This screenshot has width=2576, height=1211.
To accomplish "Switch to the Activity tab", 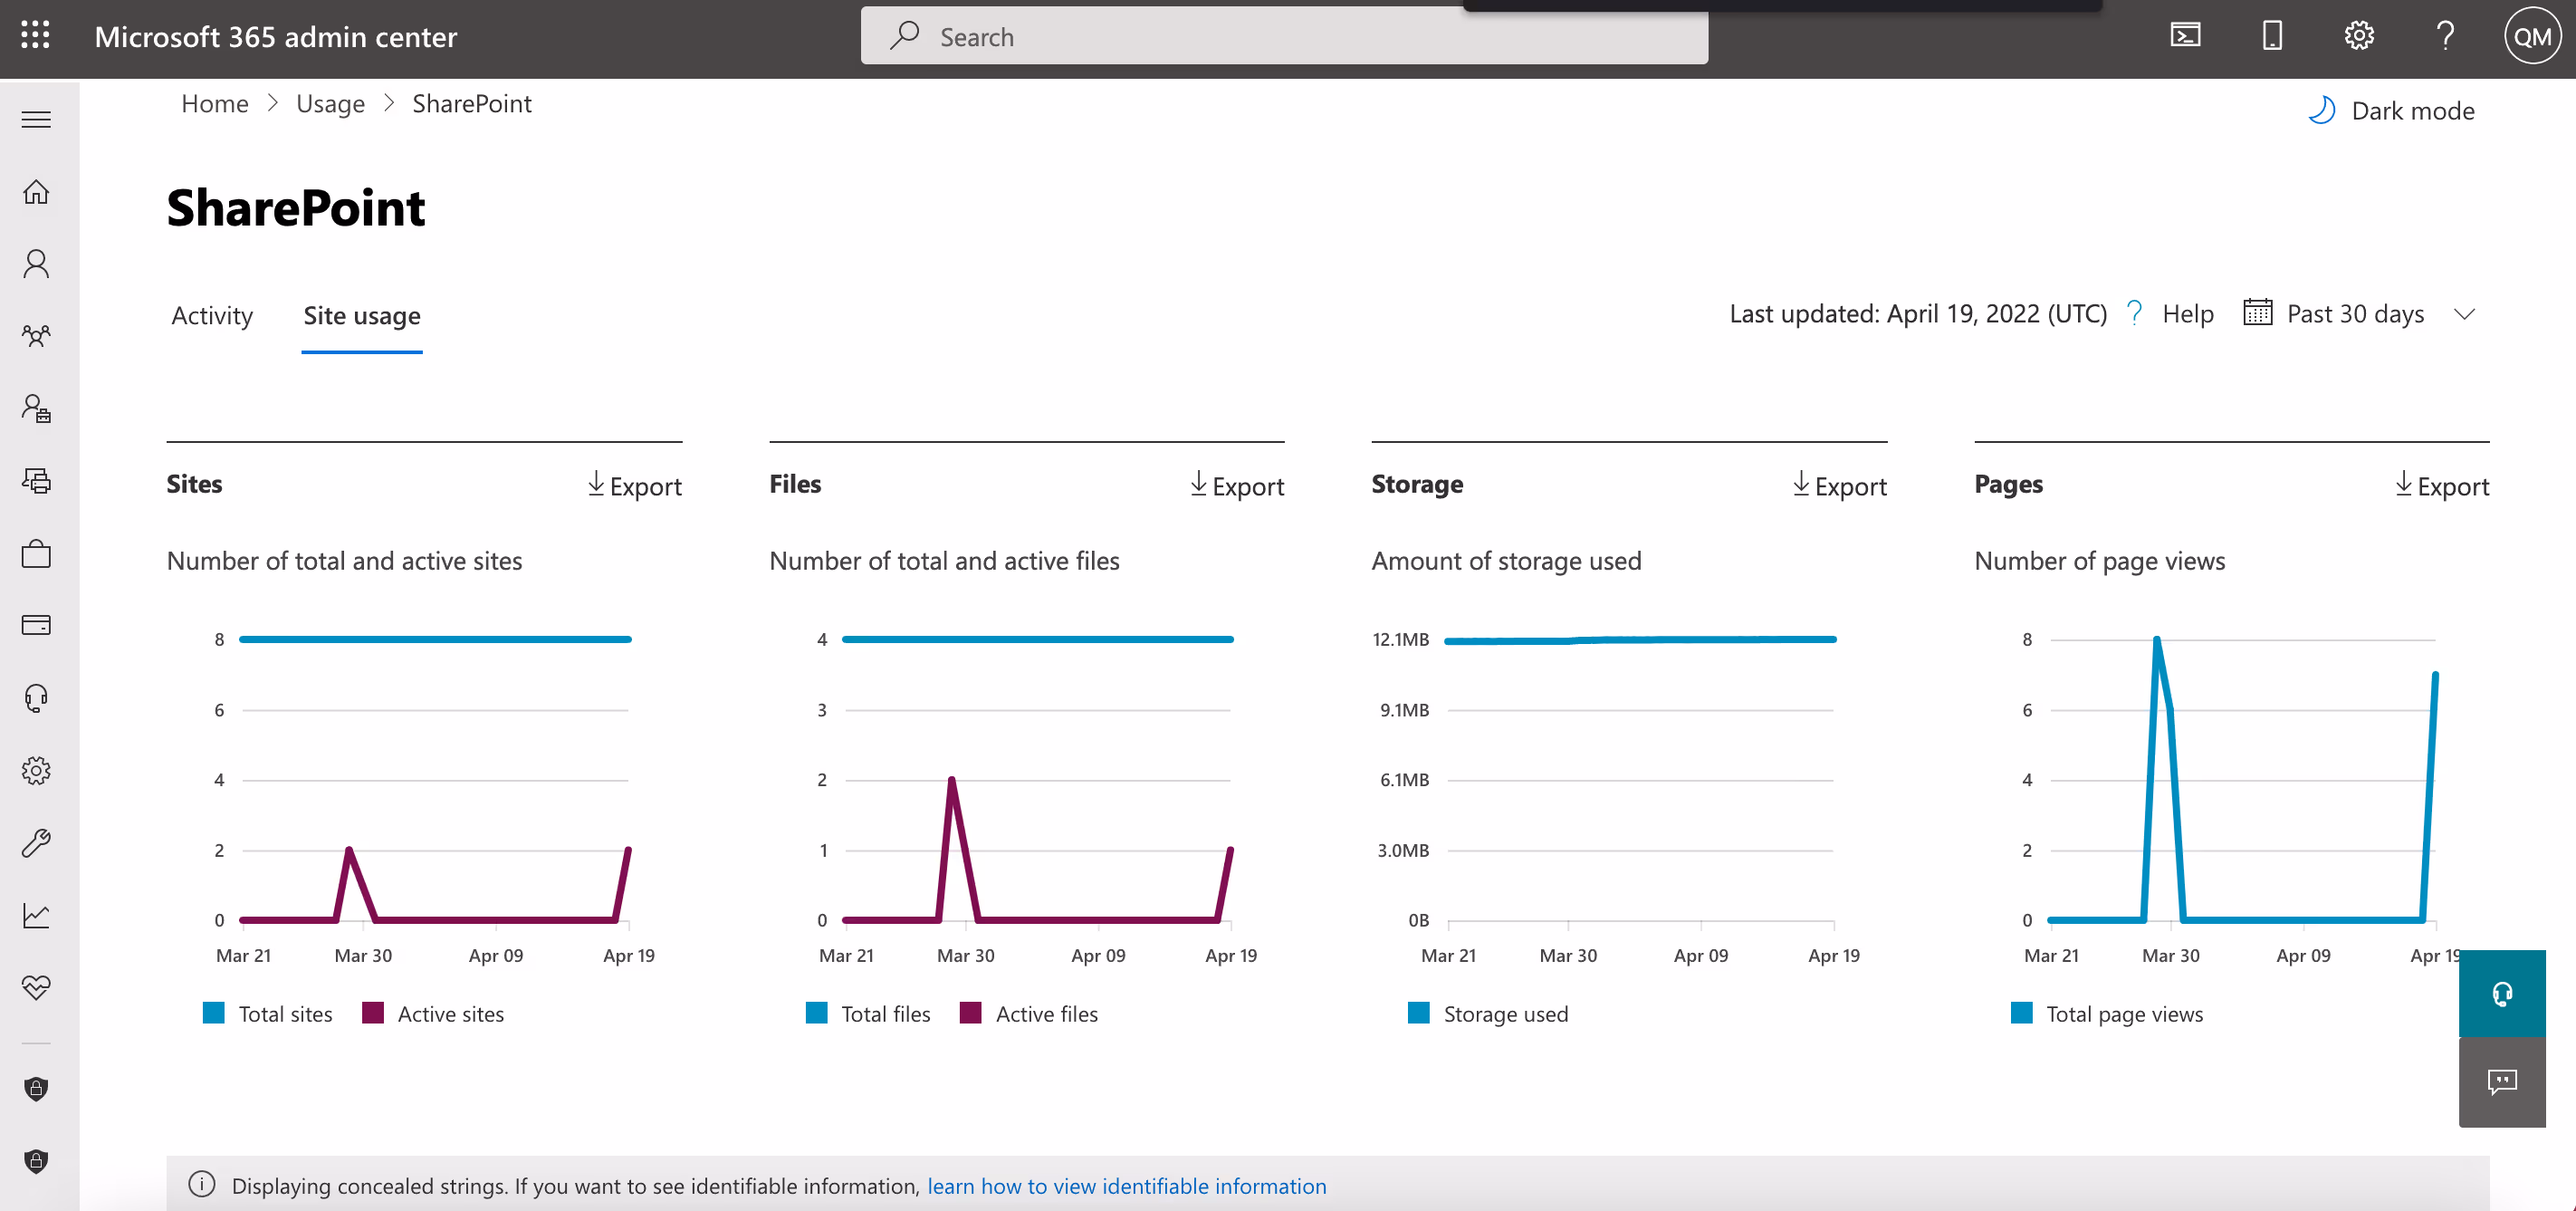I will click(212, 316).
